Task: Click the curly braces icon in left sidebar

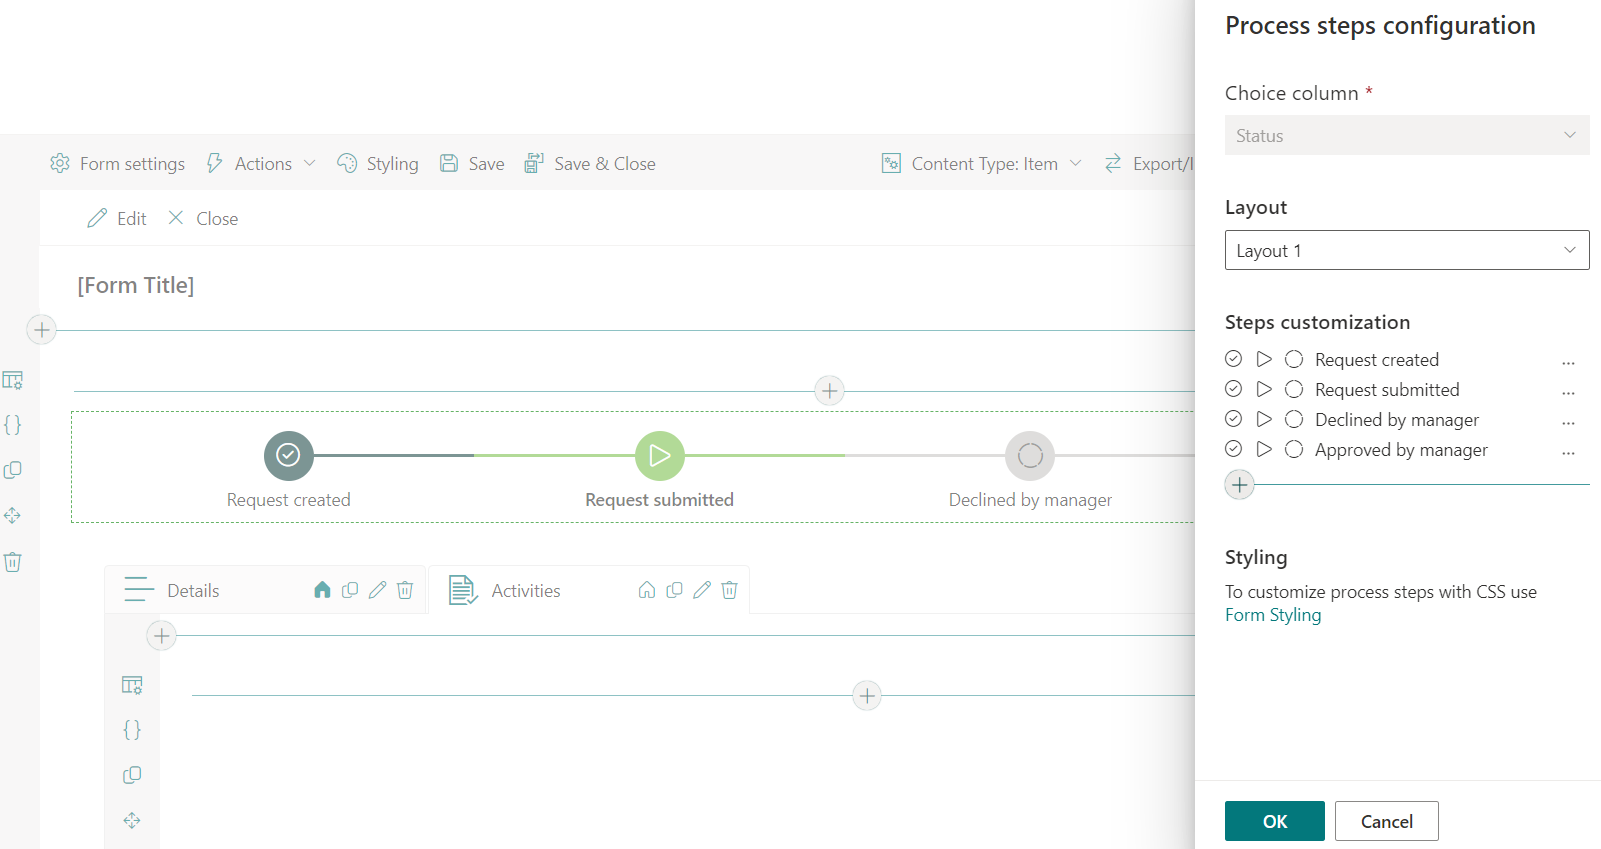Action: (x=13, y=425)
